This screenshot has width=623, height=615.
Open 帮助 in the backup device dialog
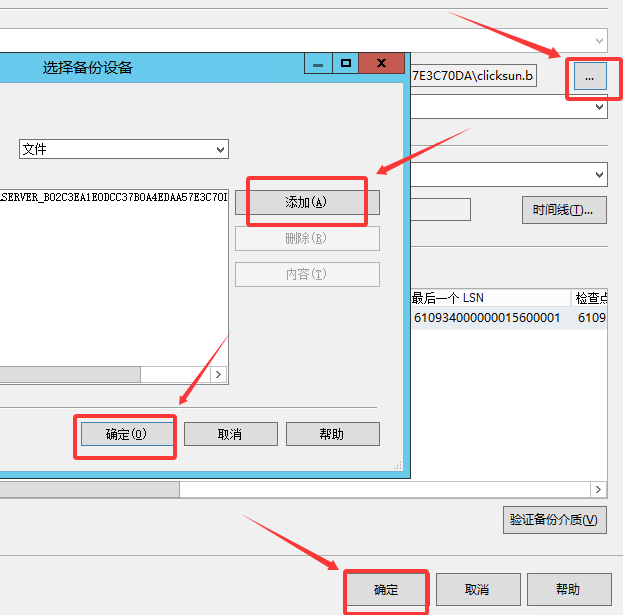pyautogui.click(x=332, y=434)
